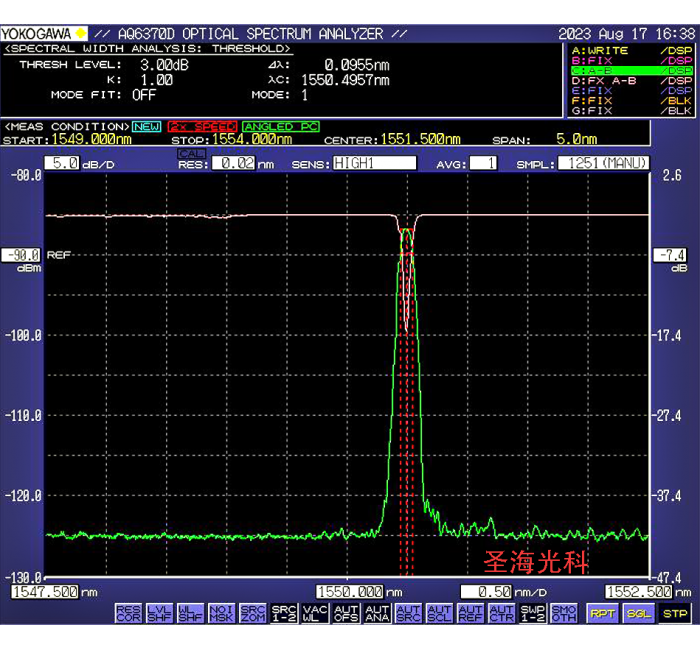Viewport: 700px width, 650px height.
Task: Toggle the ANGLED PC indicator
Action: click(x=282, y=127)
